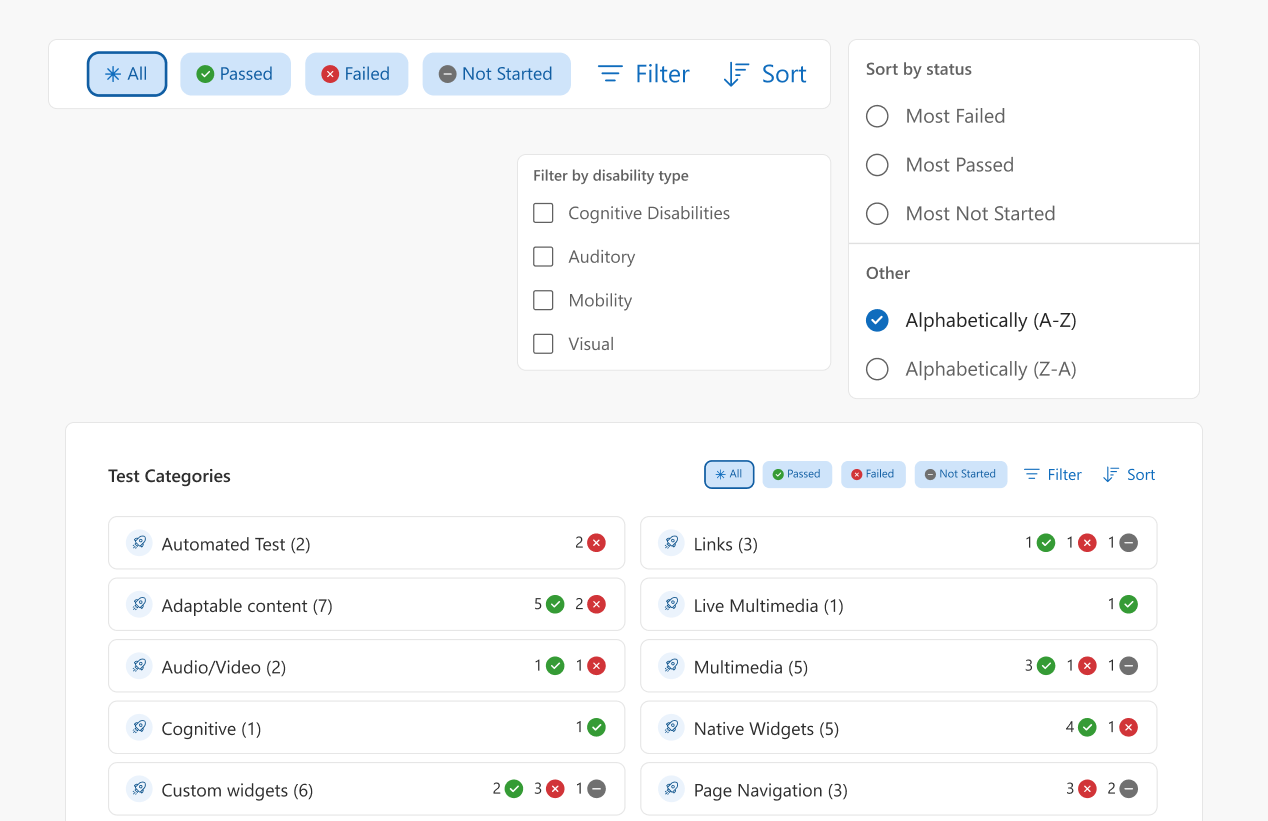The image size is (1268, 821).
Task: Open the small Sort control in Test Categories
Action: (1129, 475)
